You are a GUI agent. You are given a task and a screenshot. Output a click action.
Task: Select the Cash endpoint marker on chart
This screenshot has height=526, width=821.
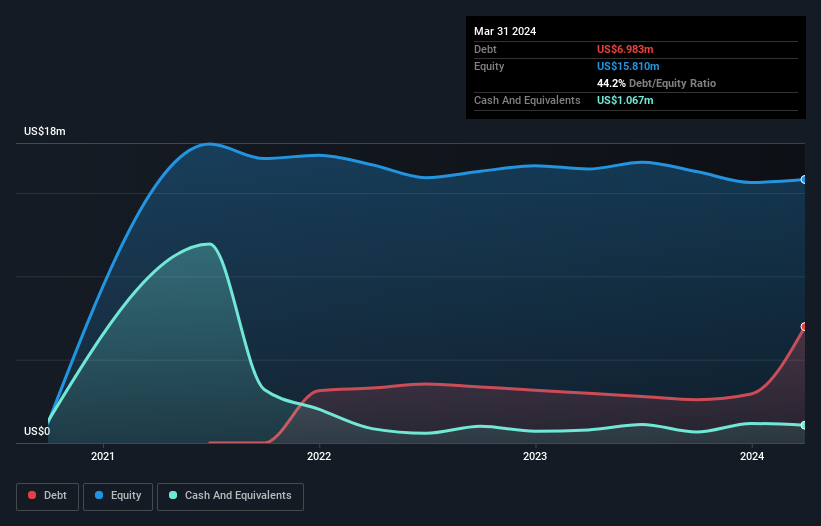(804, 425)
